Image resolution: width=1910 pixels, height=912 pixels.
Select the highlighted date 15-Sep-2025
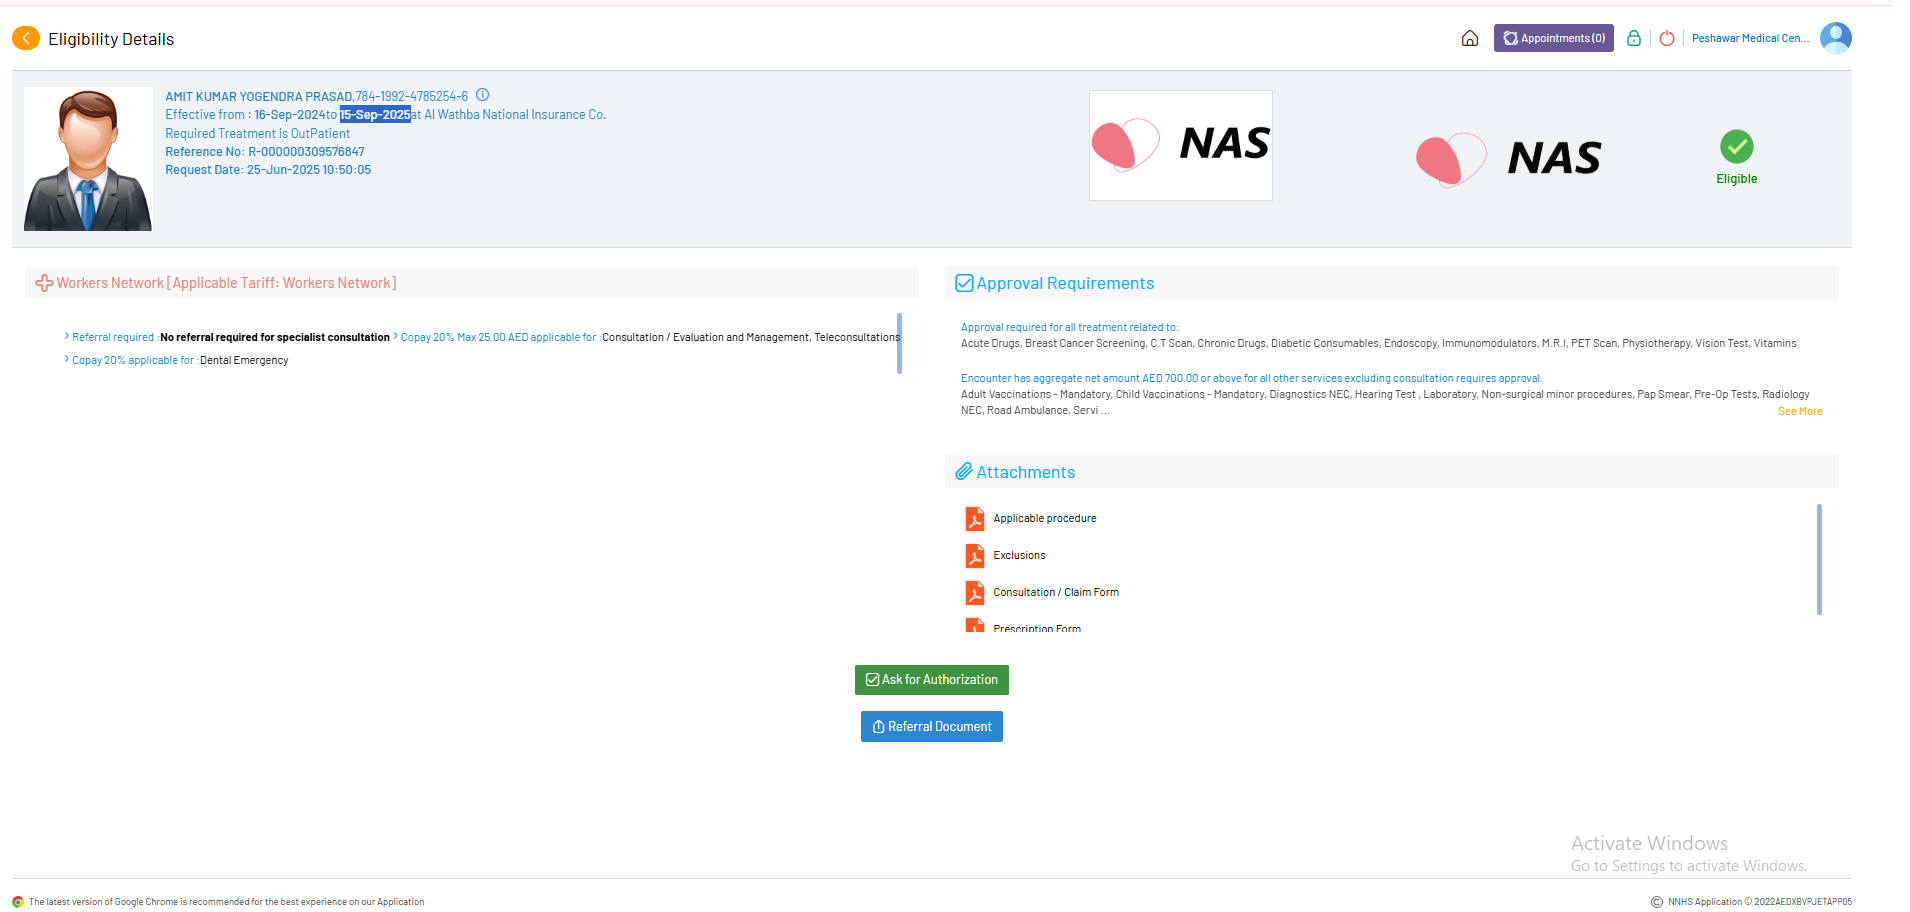[x=375, y=115]
